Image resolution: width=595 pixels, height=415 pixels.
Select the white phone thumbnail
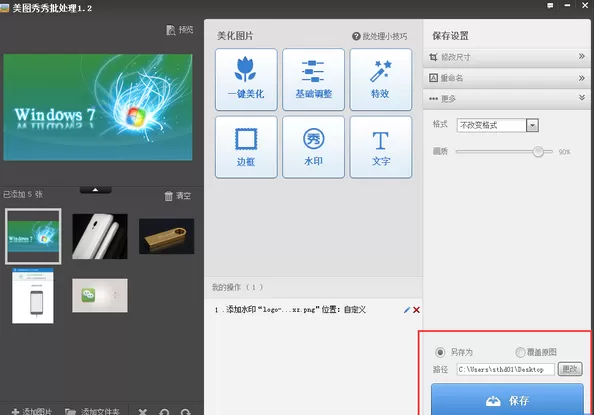click(x=100, y=236)
